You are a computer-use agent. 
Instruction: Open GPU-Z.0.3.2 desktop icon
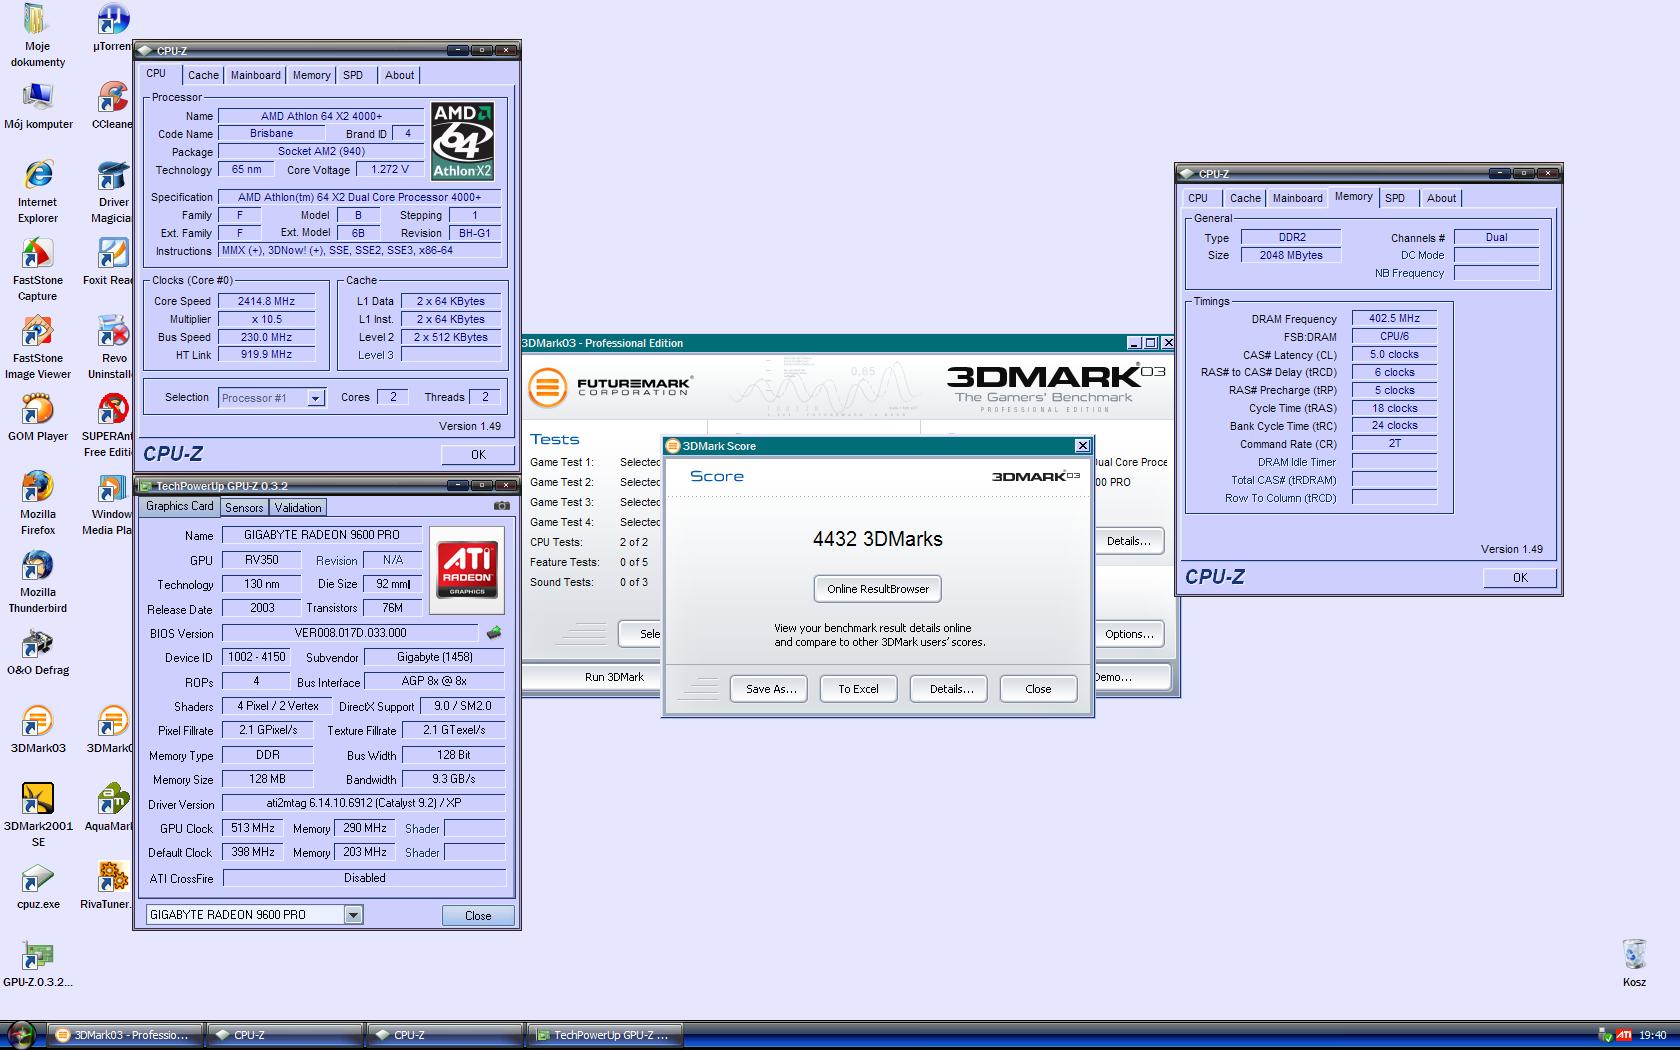(38, 963)
